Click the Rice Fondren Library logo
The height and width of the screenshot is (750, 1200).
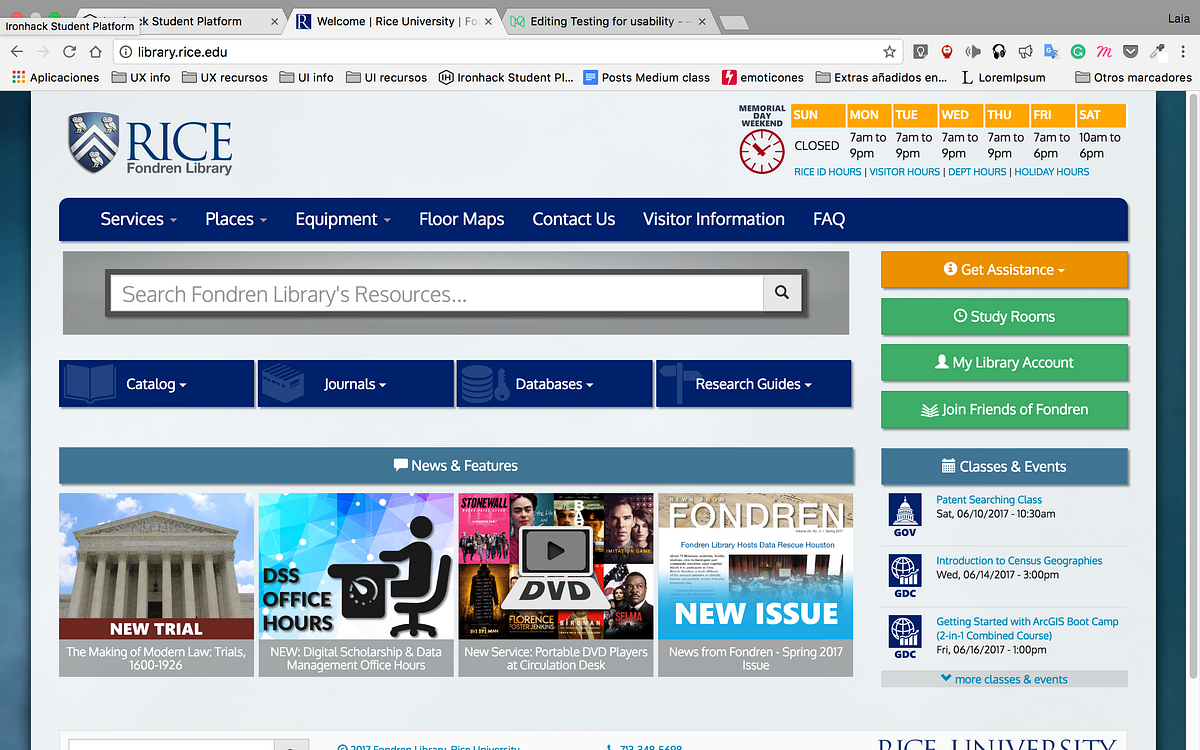pyautogui.click(x=150, y=144)
